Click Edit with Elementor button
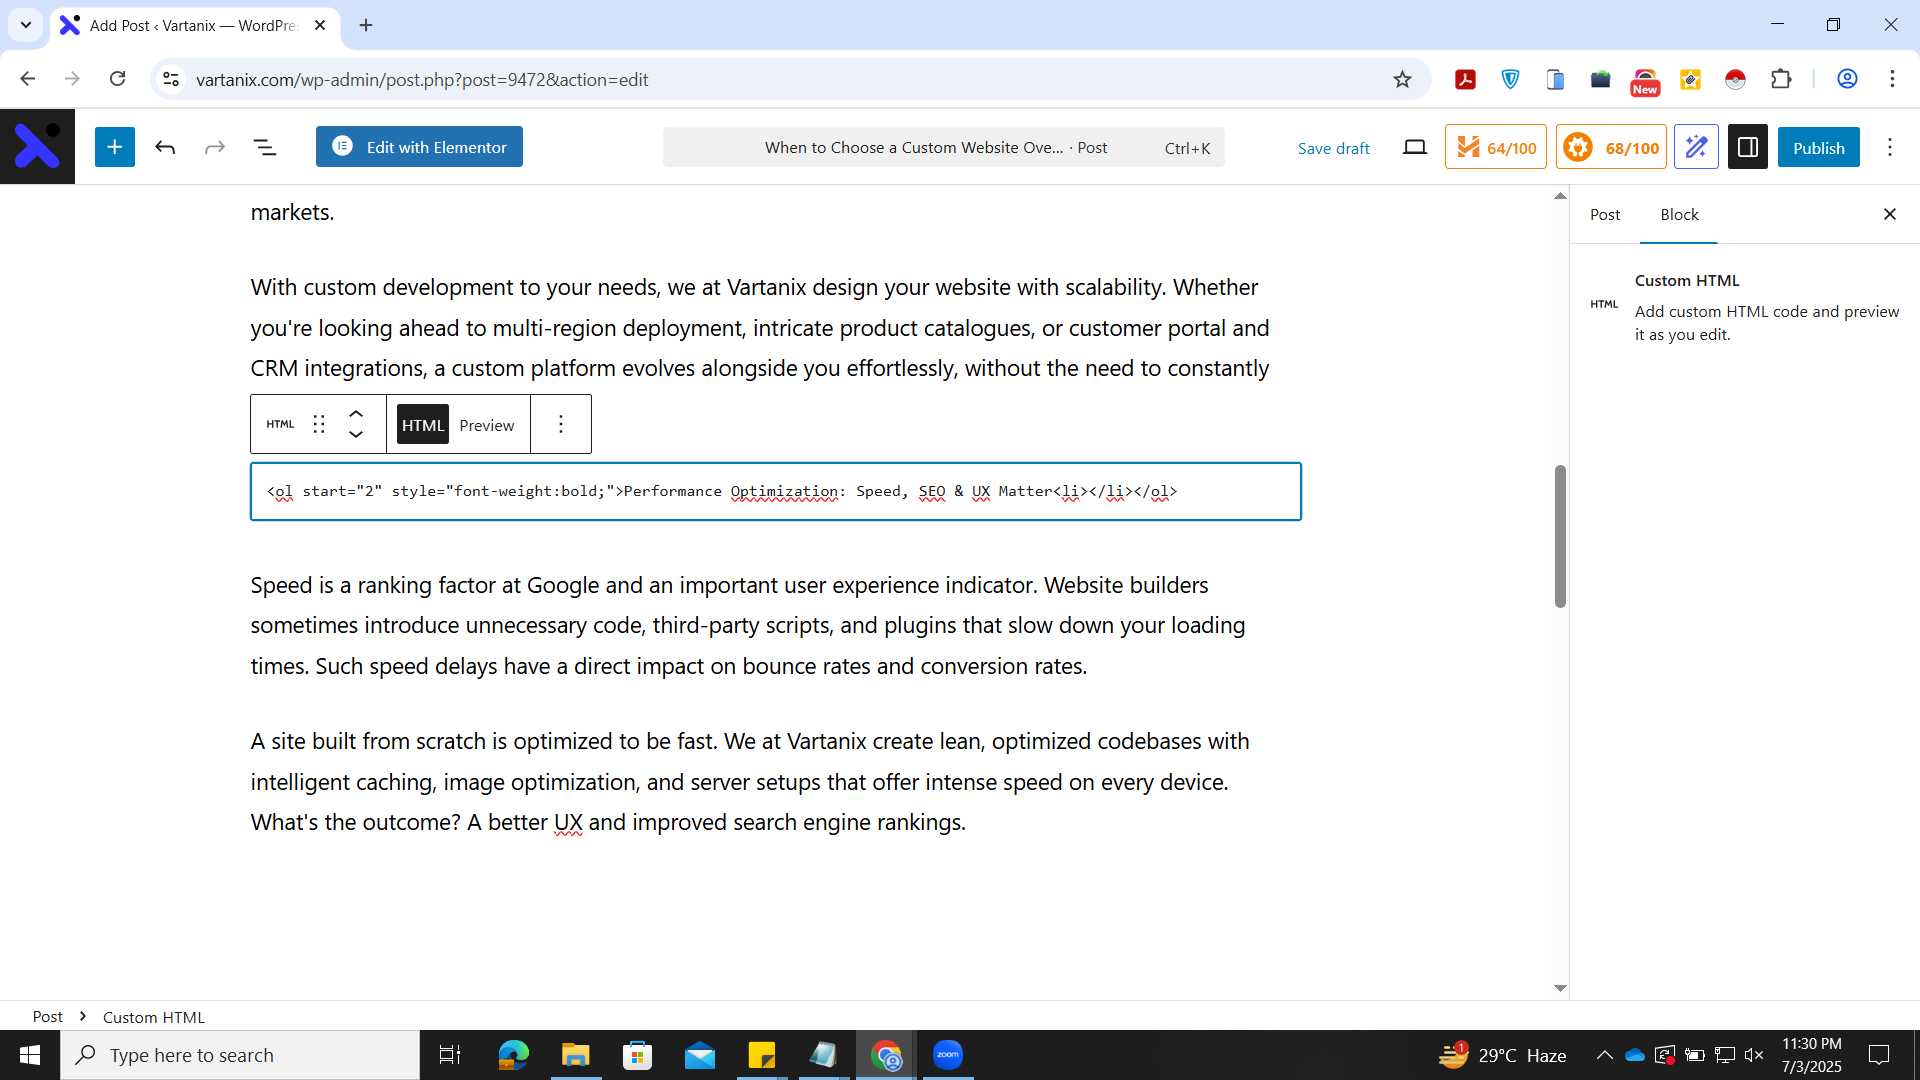Image resolution: width=1920 pixels, height=1080 pixels. [x=419, y=147]
